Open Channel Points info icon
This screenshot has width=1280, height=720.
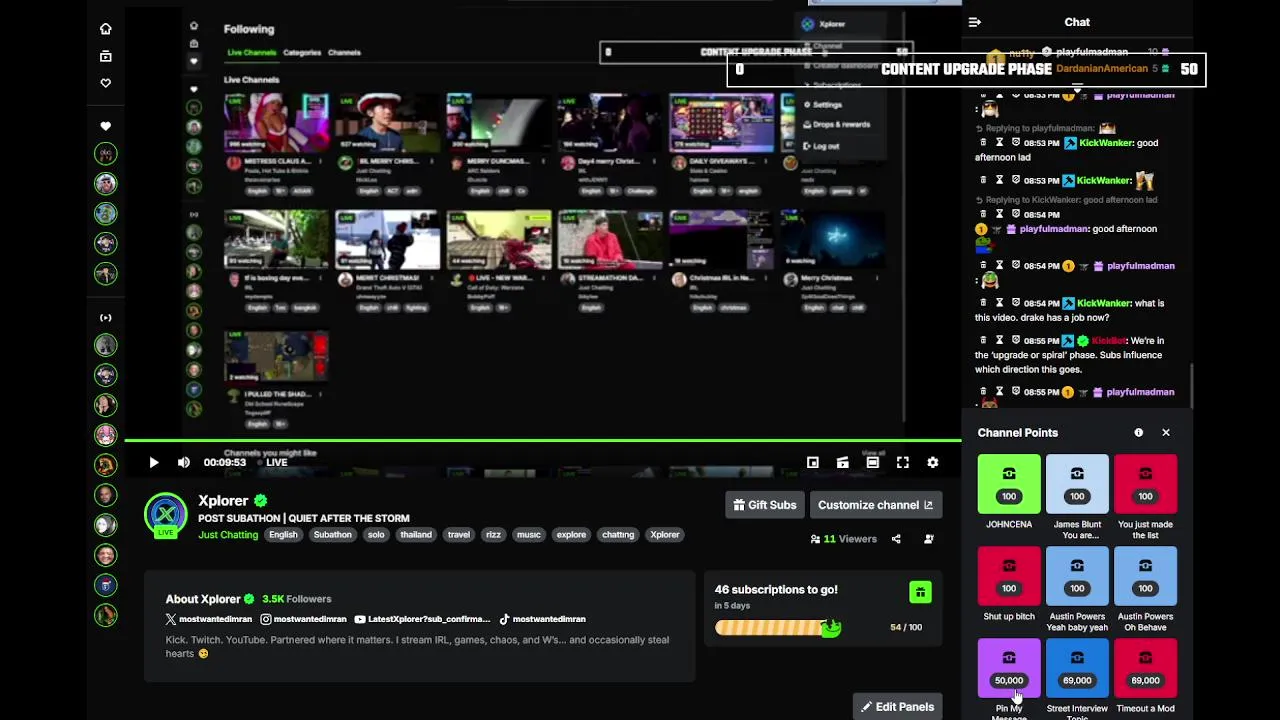coord(1138,433)
